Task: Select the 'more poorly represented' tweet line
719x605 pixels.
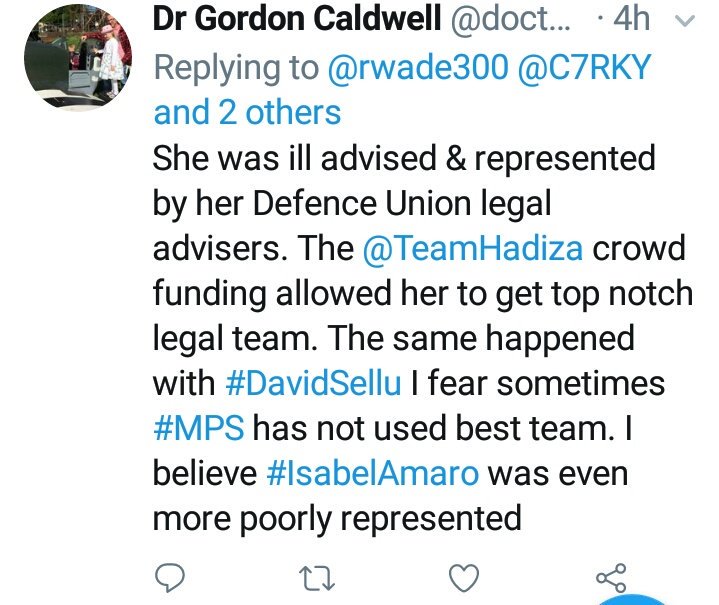Action: click(x=337, y=519)
